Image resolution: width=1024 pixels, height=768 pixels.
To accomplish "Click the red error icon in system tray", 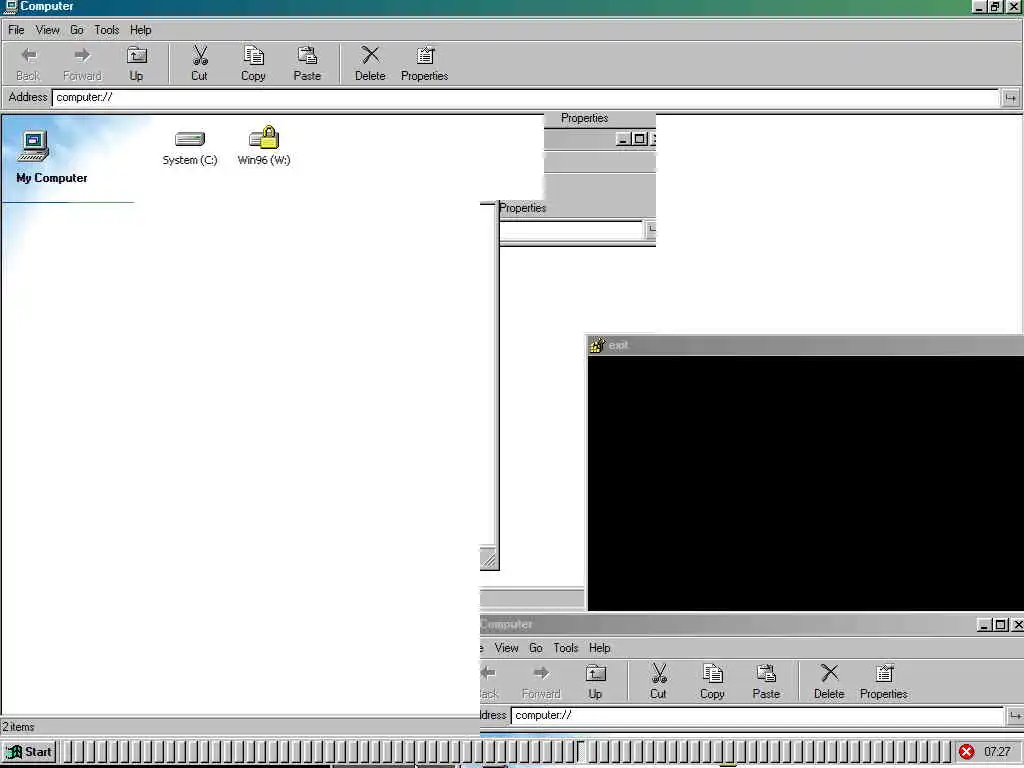I will (967, 752).
